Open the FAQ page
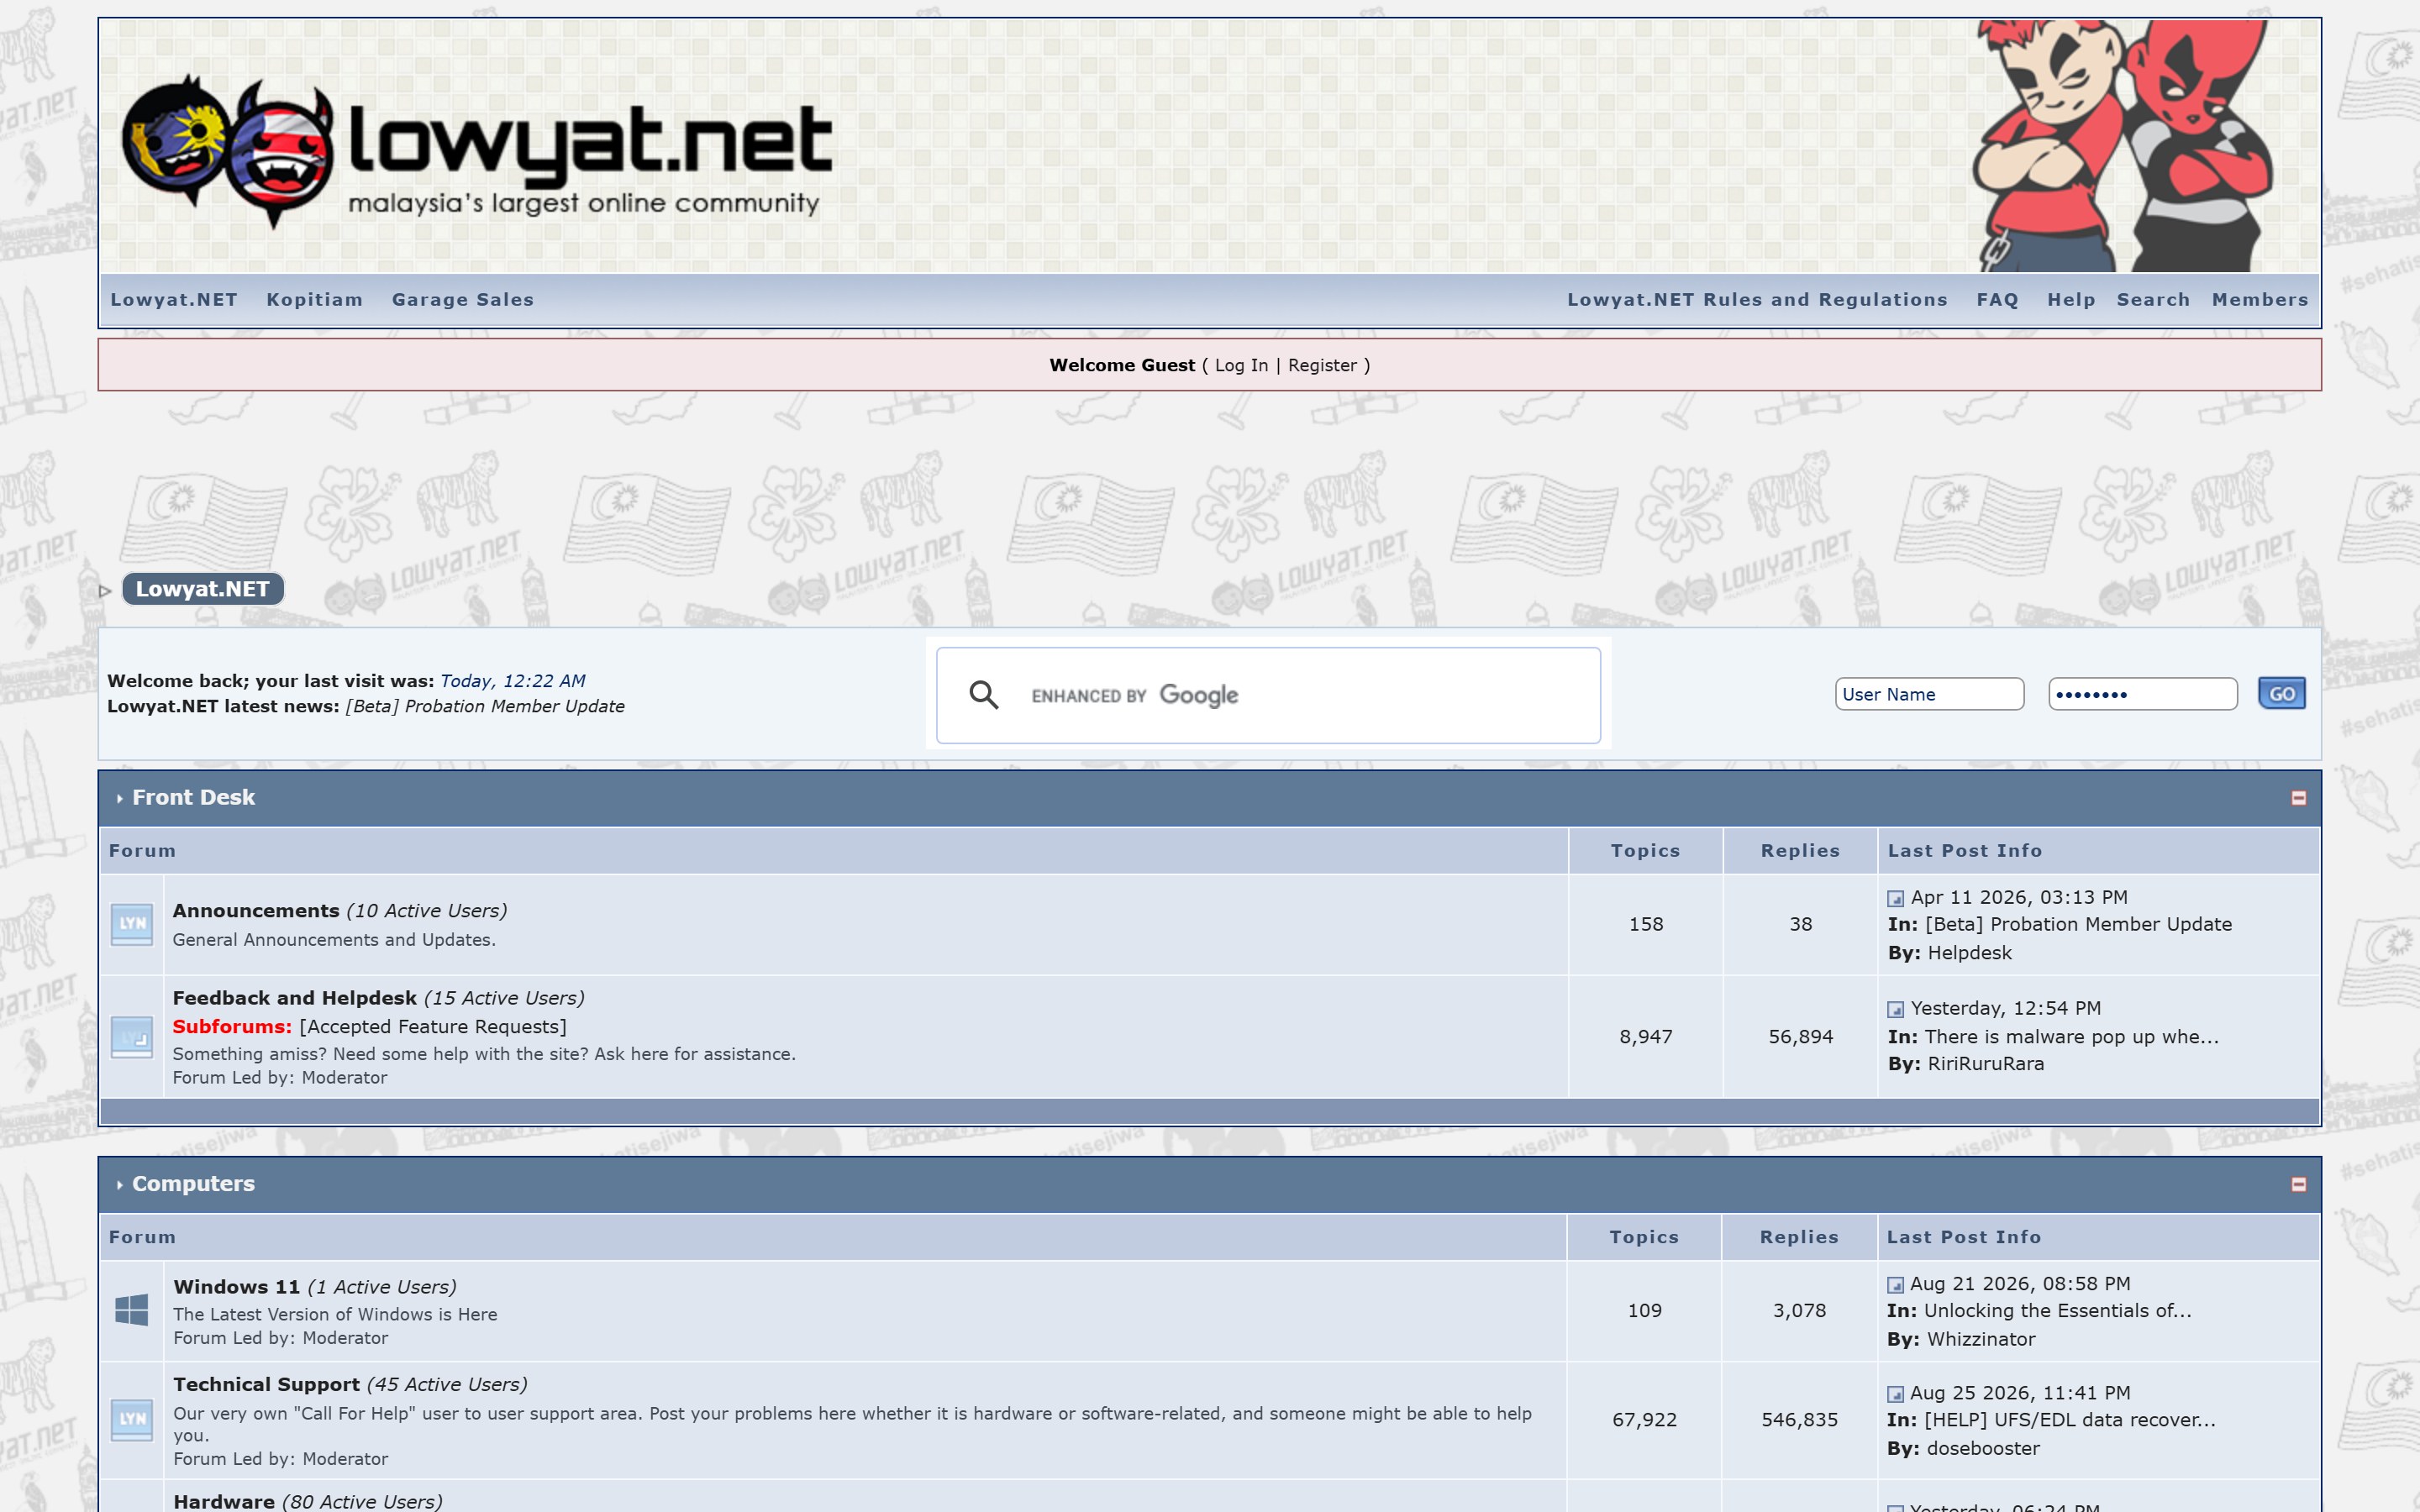Screen dimensions: 2420x1512 [x=1997, y=300]
